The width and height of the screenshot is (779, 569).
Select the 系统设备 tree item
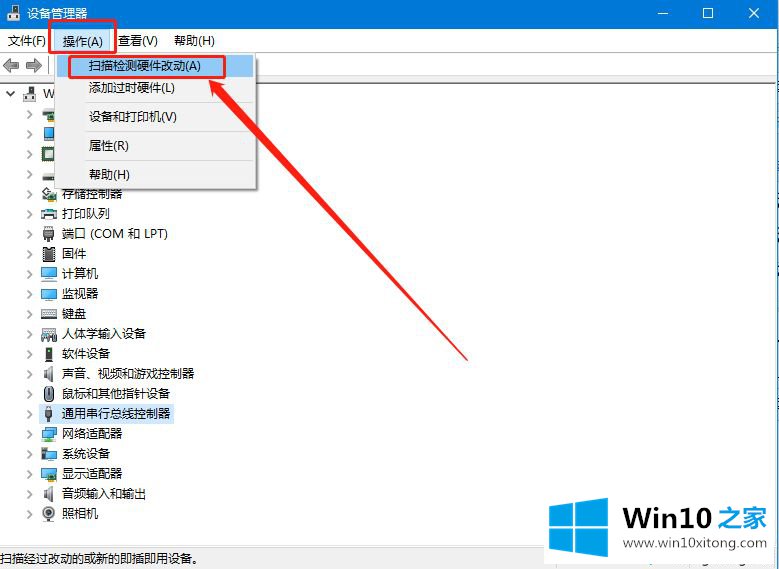coord(86,454)
